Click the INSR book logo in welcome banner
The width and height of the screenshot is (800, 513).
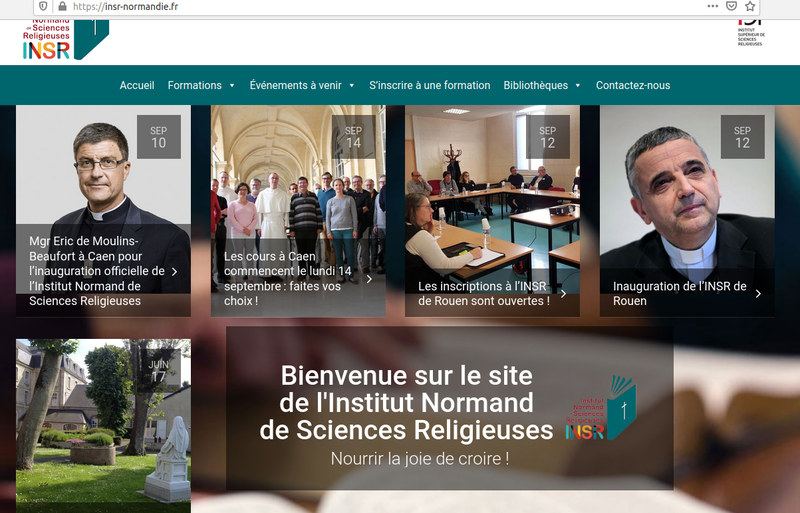(601, 408)
